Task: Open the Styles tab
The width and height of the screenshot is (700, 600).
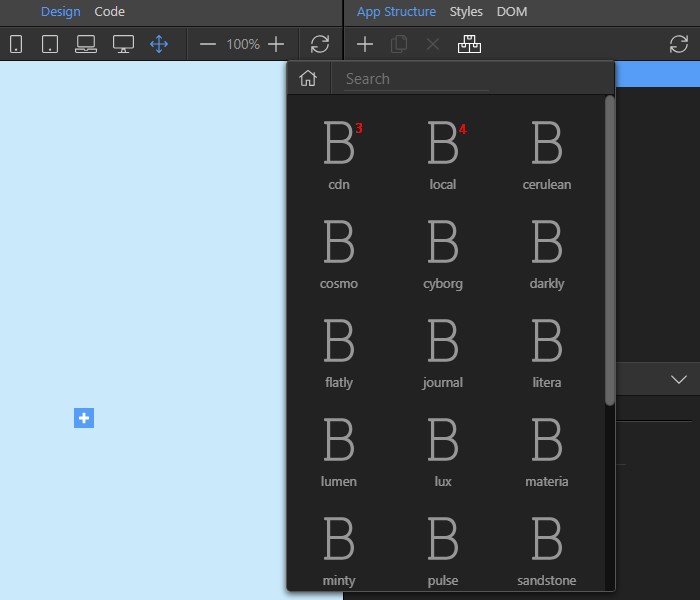Action: [x=466, y=12]
